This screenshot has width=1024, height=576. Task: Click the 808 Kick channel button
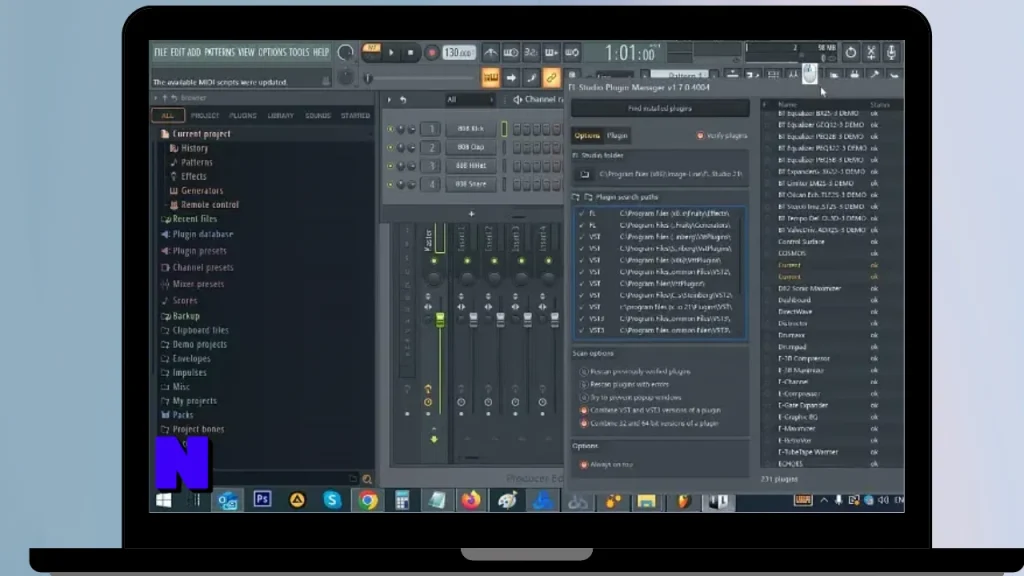[470, 129]
